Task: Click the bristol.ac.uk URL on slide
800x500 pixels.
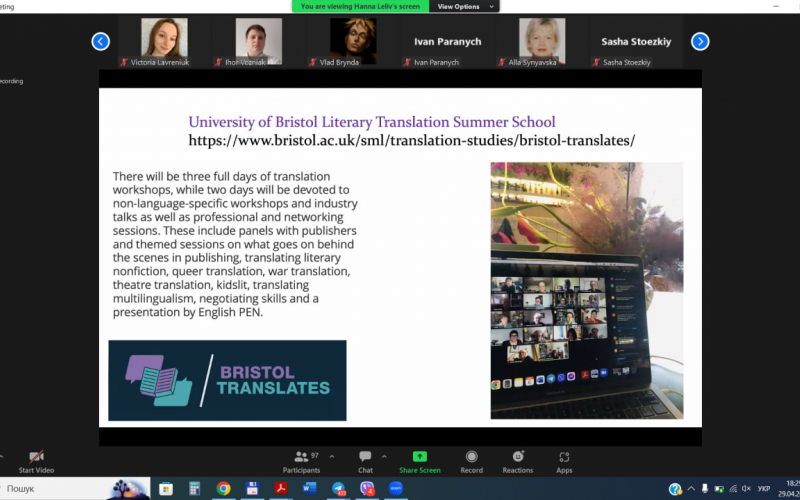Action: pyautogui.click(x=412, y=140)
